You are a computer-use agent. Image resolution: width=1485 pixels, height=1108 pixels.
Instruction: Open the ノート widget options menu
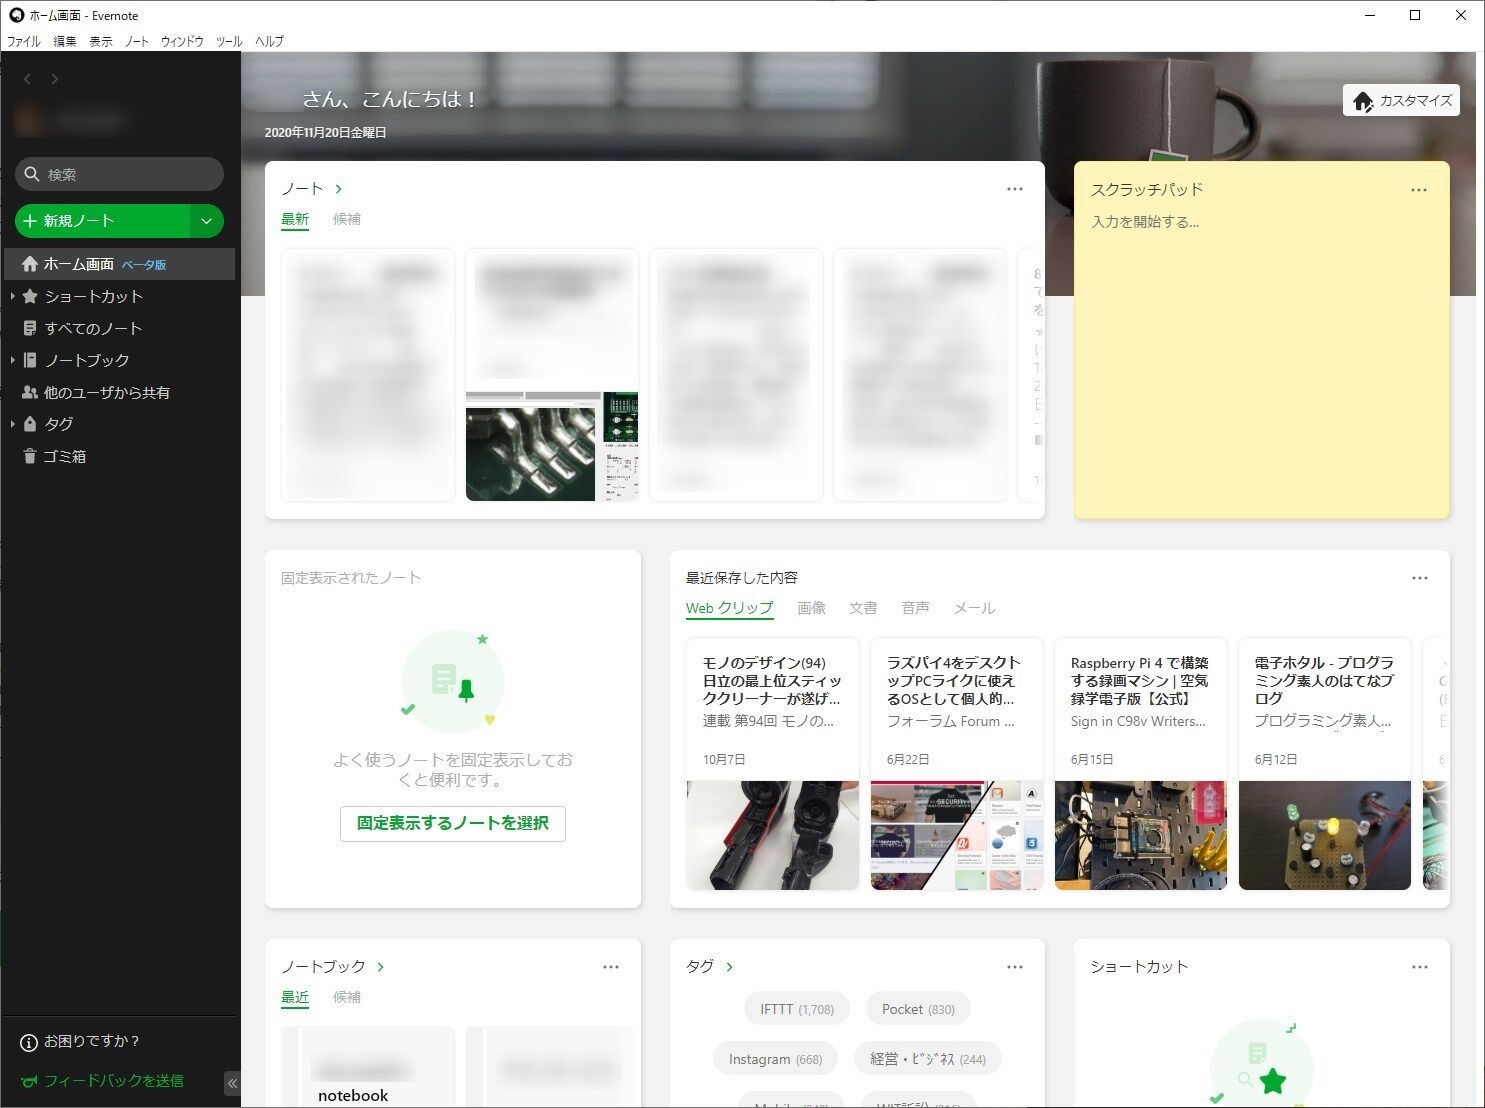point(1015,189)
